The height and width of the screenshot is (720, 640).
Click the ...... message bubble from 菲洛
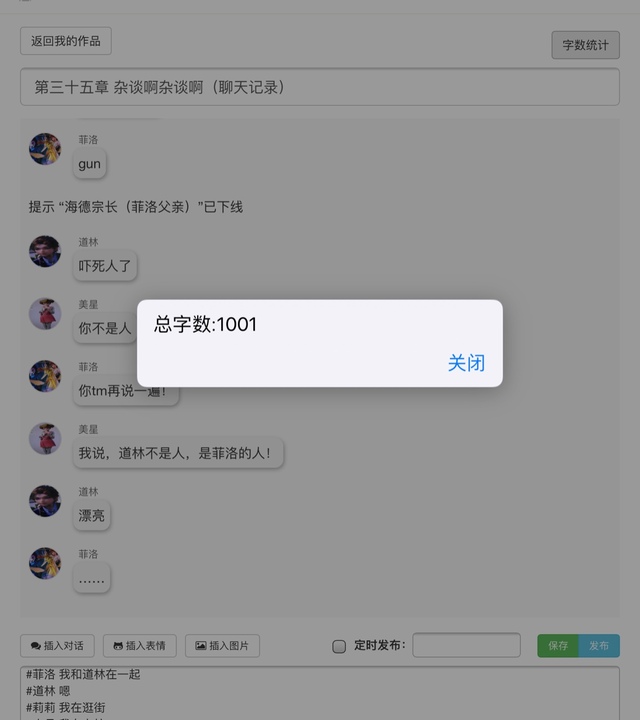(91, 578)
